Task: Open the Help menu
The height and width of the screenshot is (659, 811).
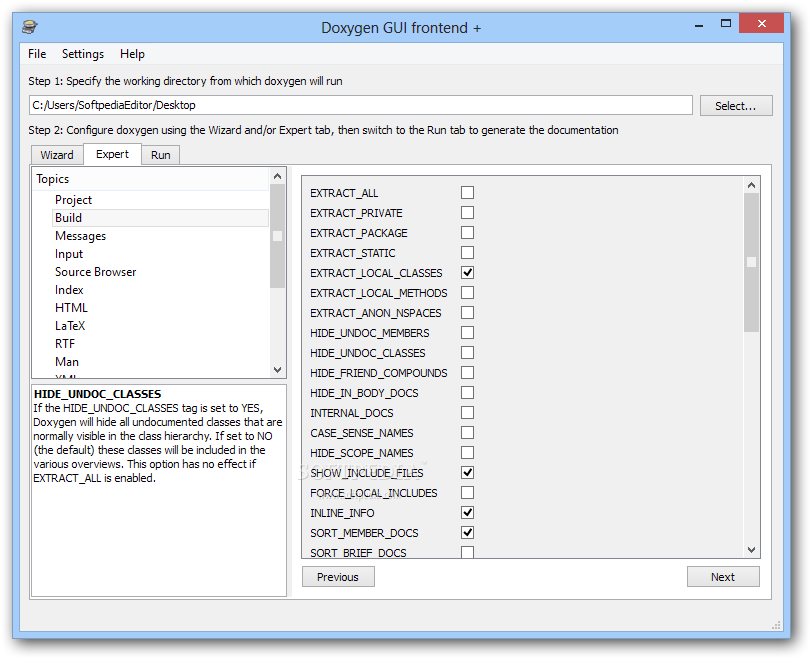Action: coord(132,54)
